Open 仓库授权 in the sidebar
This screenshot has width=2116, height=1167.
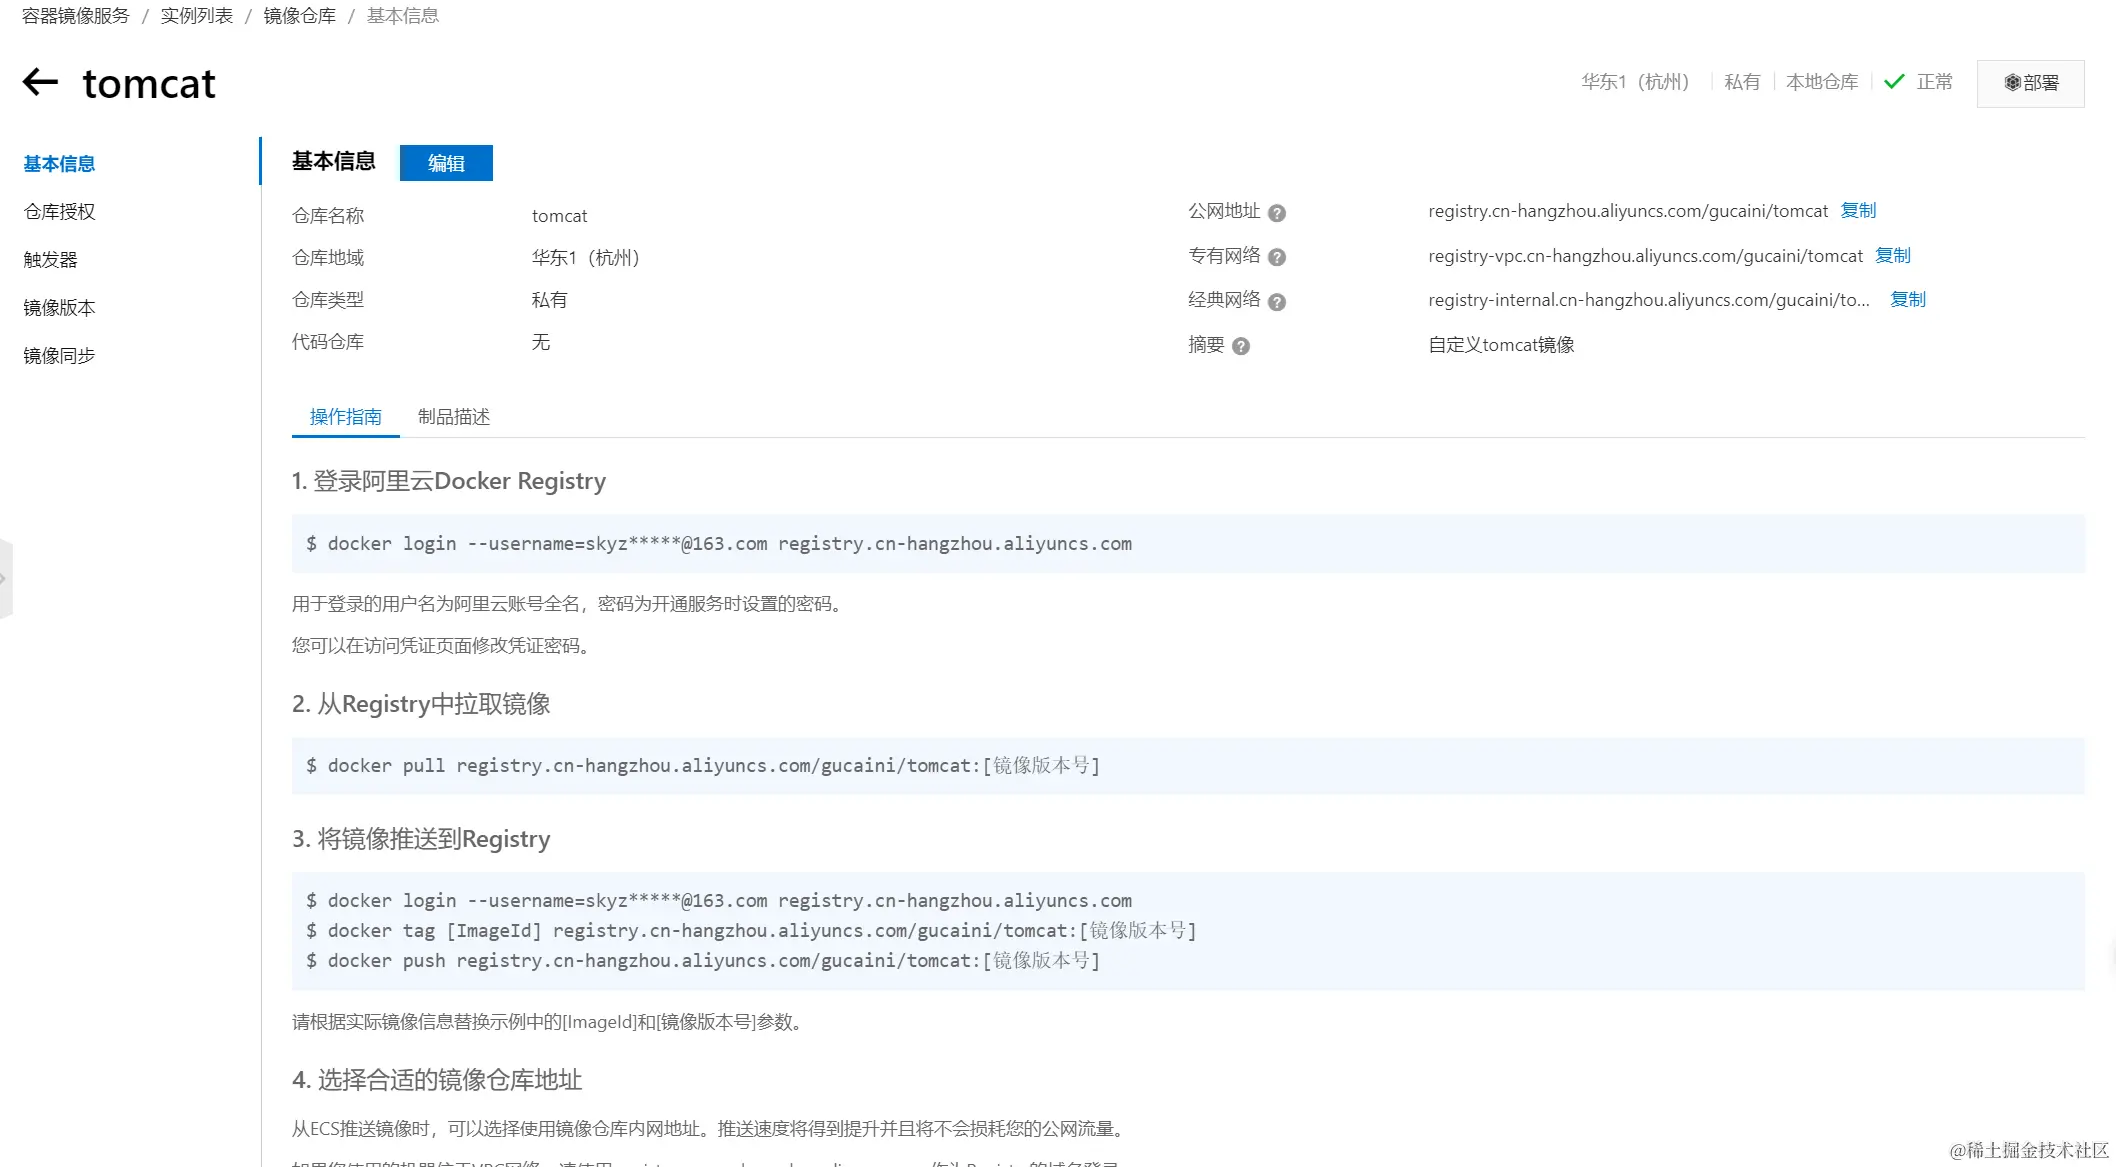click(59, 212)
